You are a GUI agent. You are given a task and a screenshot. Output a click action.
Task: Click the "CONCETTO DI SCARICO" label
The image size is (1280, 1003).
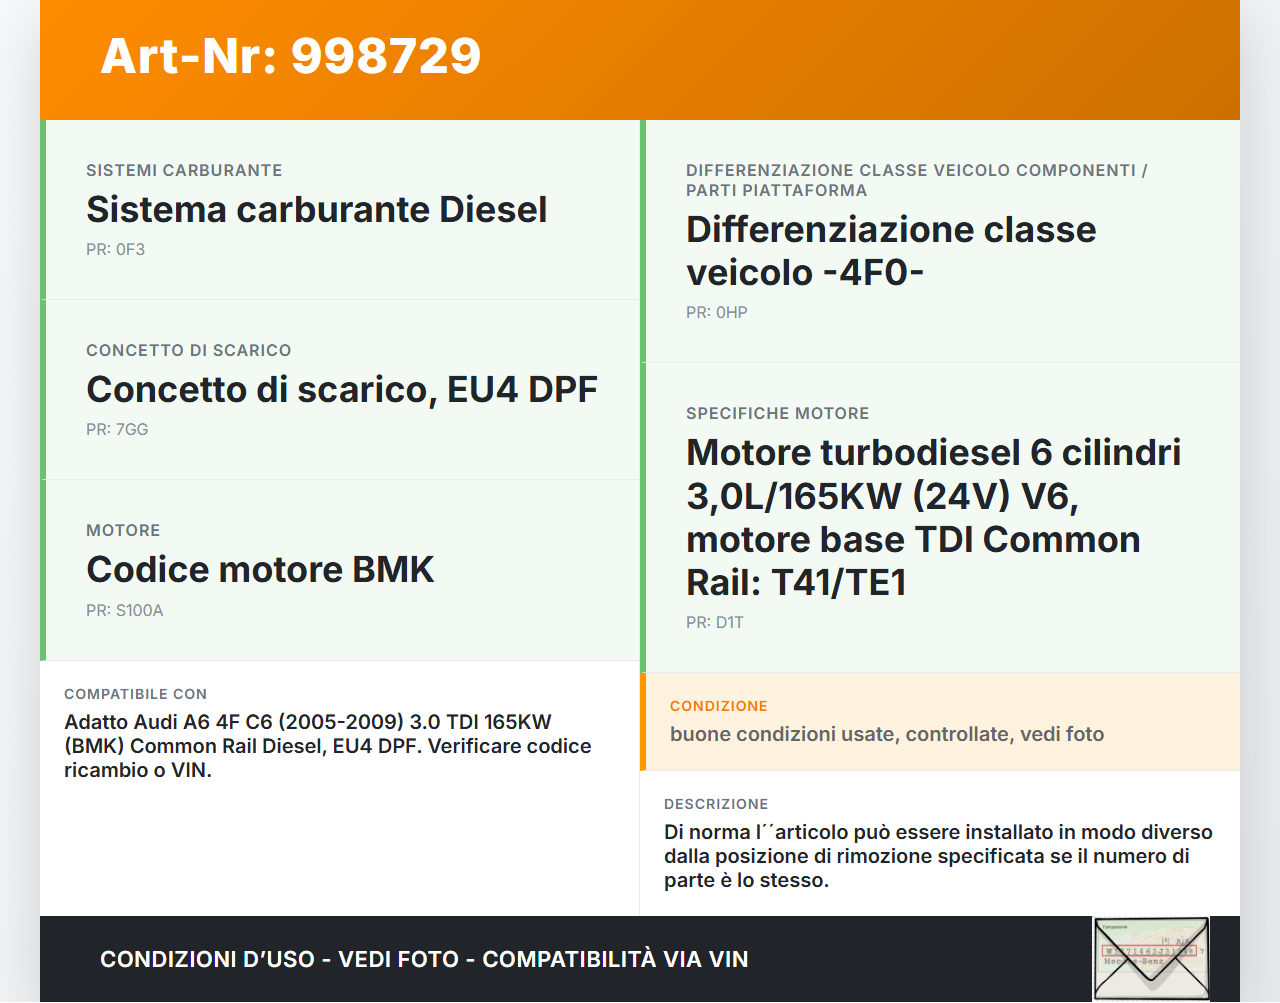[189, 351]
